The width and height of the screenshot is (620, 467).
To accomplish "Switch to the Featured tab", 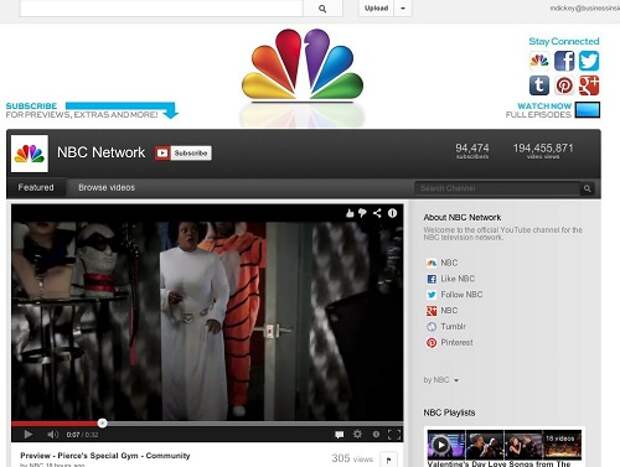I will pyautogui.click(x=36, y=187).
